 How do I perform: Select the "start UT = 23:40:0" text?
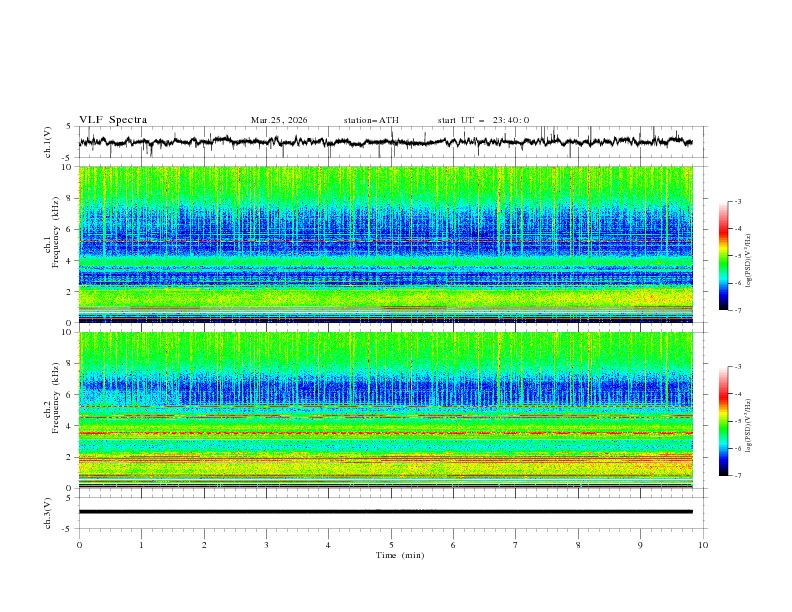483,120
